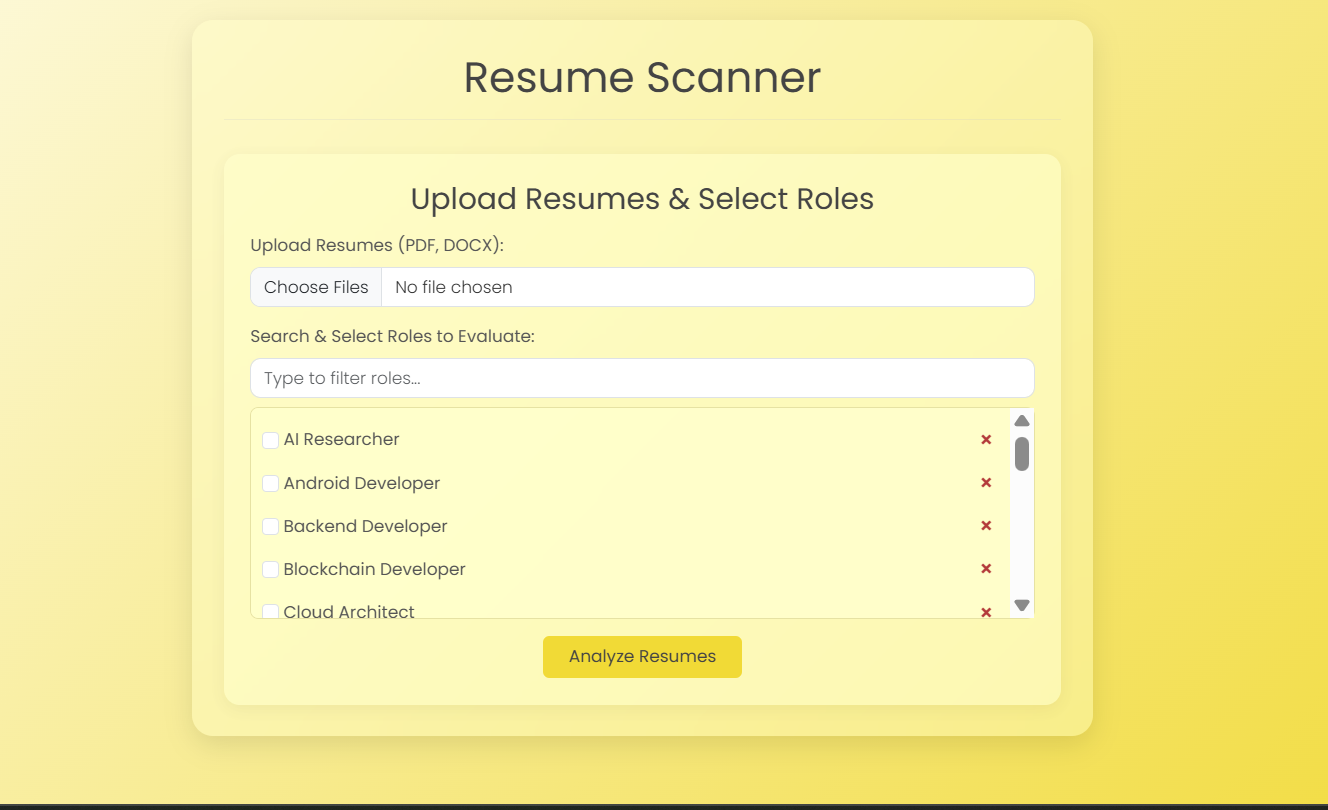
Task: Remove Backend Developer using its X icon
Action: (986, 525)
